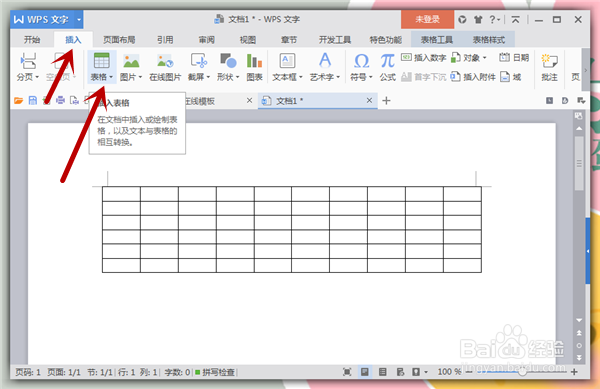Click the zoom in plus button
This screenshot has width=600, height=389.
pos(574,372)
